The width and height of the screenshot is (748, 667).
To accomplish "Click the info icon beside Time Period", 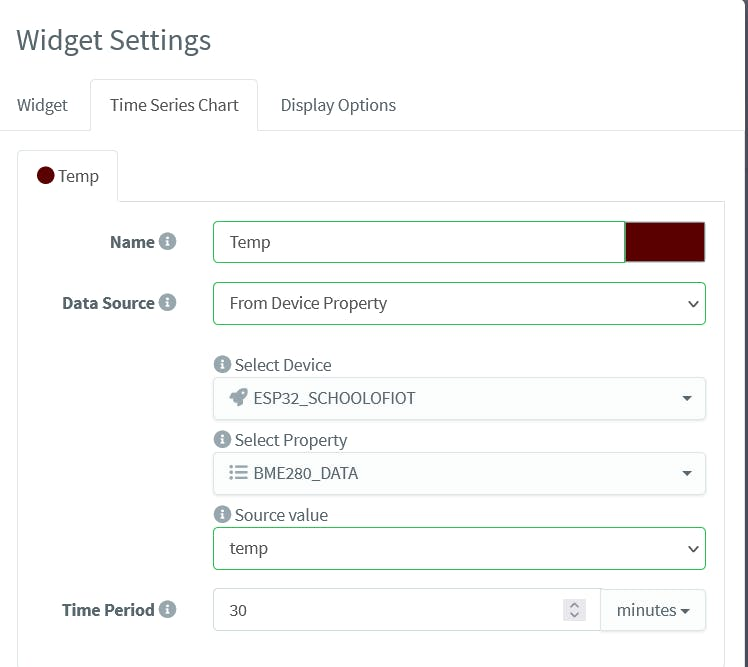I will click(x=167, y=609).
